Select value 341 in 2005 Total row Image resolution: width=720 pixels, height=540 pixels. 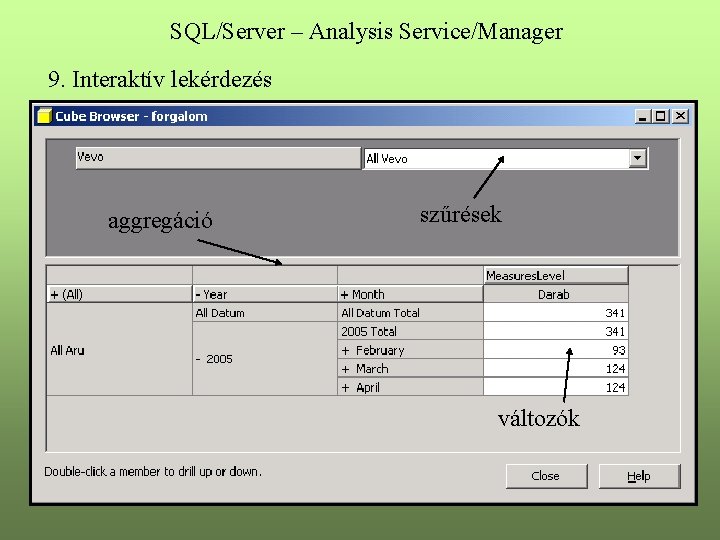coord(556,332)
